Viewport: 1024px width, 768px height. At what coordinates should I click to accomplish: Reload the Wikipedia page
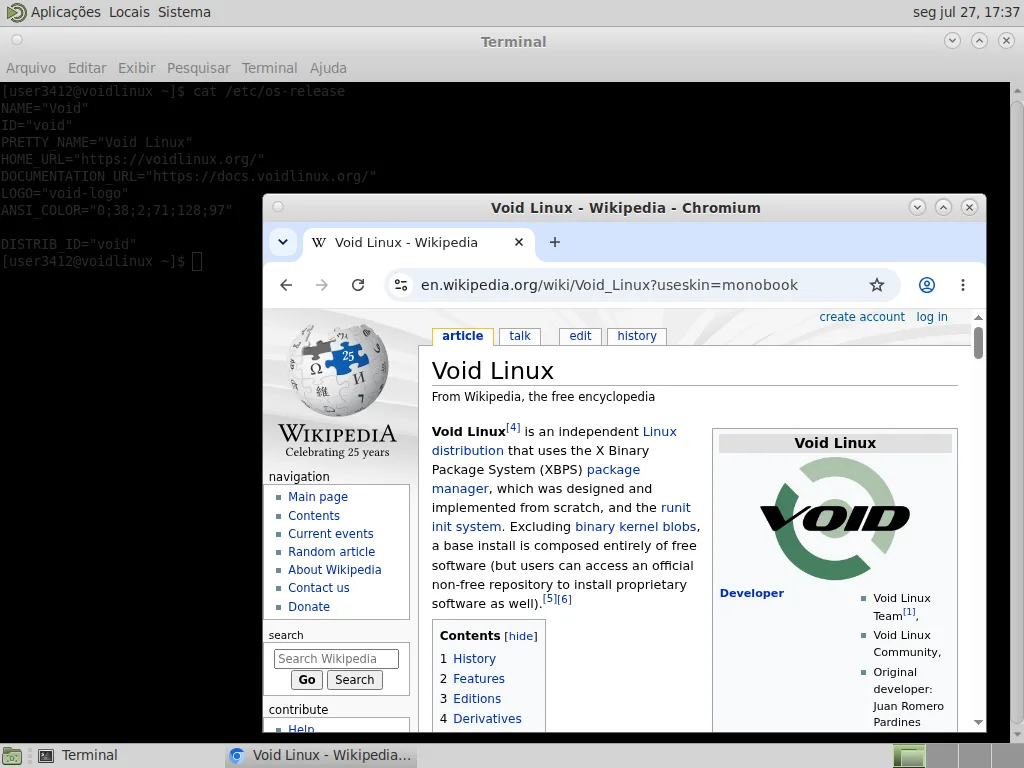(358, 285)
